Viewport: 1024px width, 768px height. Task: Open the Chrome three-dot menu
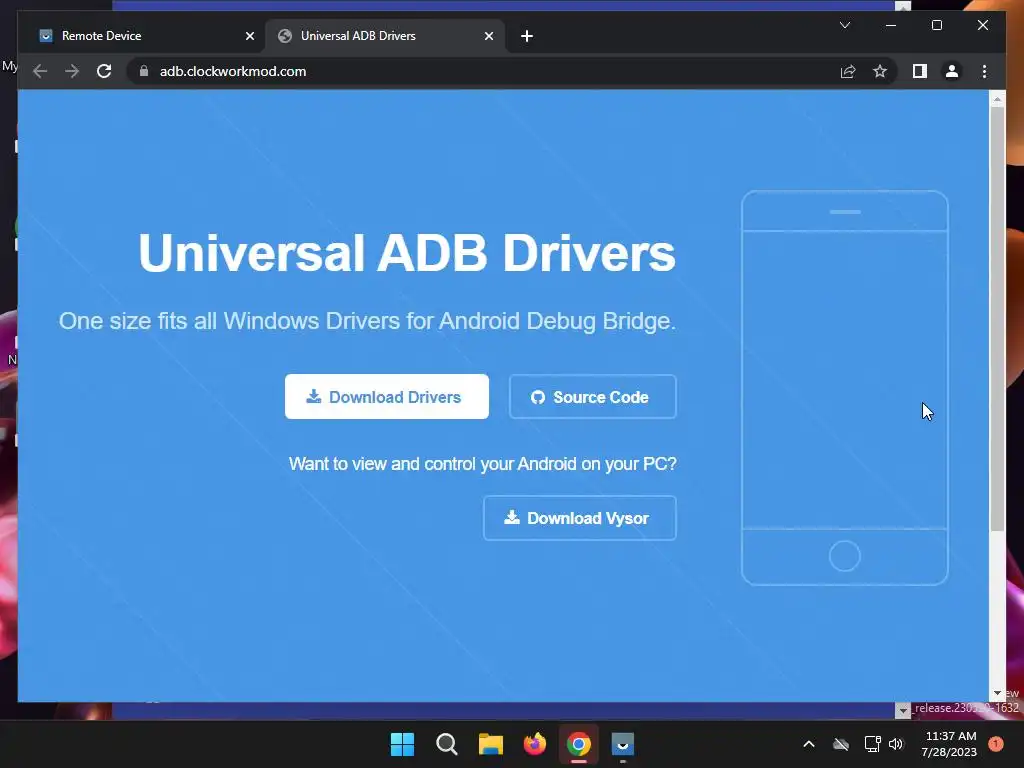point(984,71)
